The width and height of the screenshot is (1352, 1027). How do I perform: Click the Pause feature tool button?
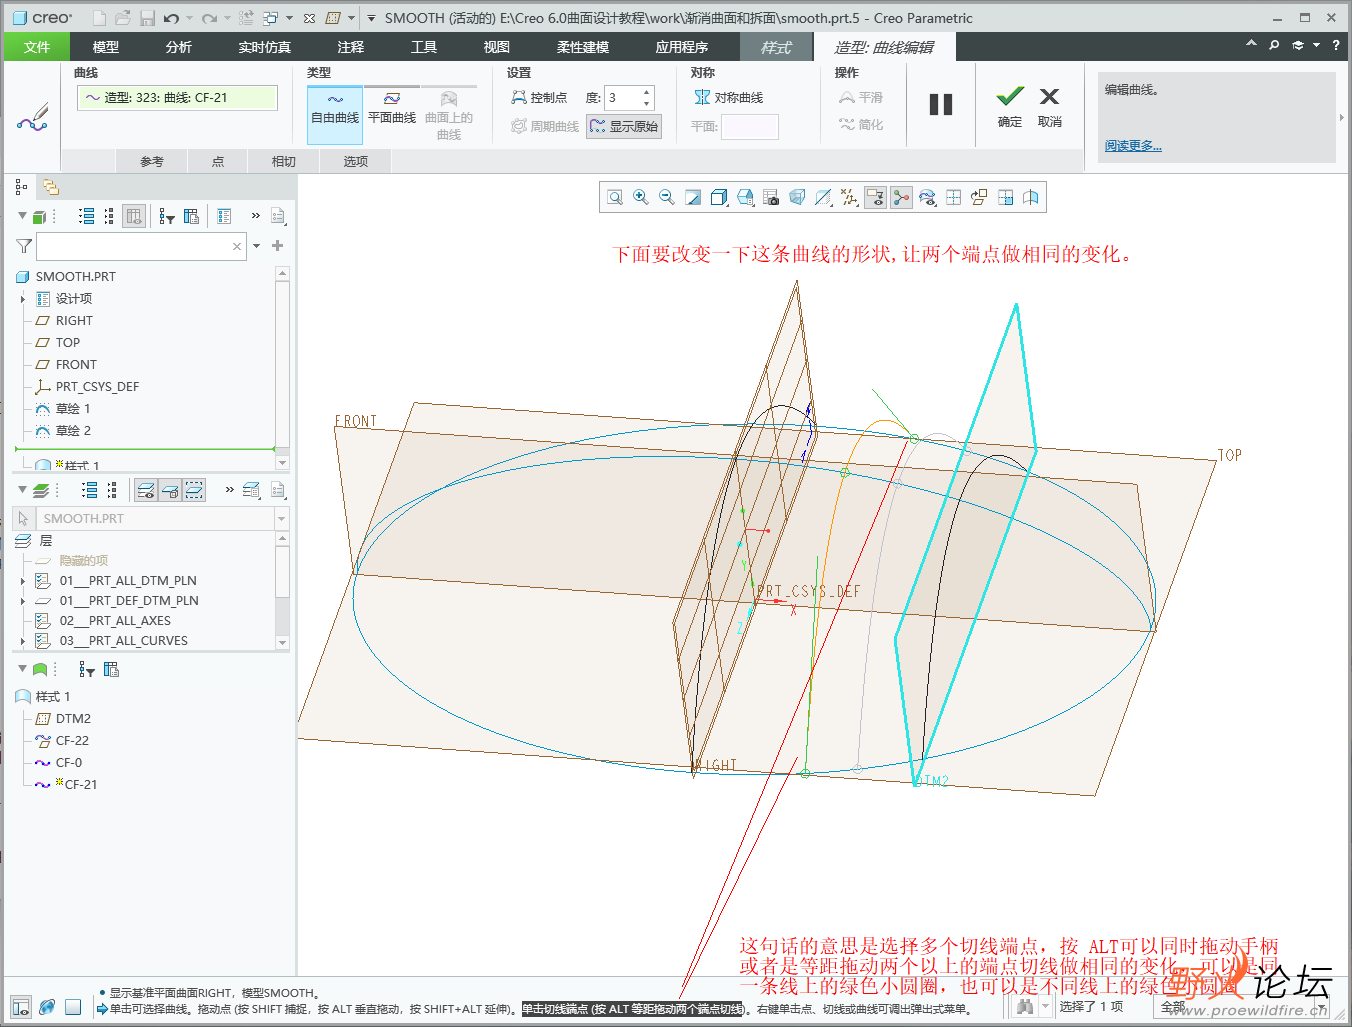941,105
